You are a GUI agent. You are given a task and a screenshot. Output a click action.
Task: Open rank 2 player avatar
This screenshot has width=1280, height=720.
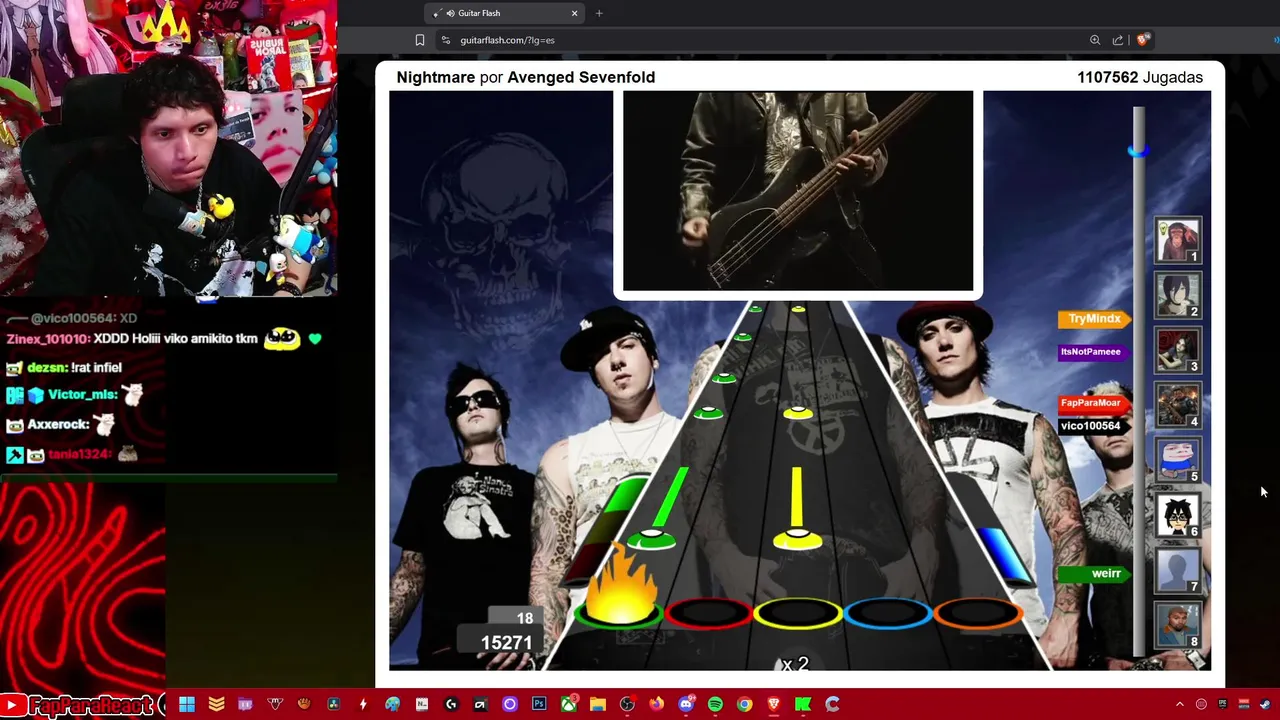tap(1178, 295)
